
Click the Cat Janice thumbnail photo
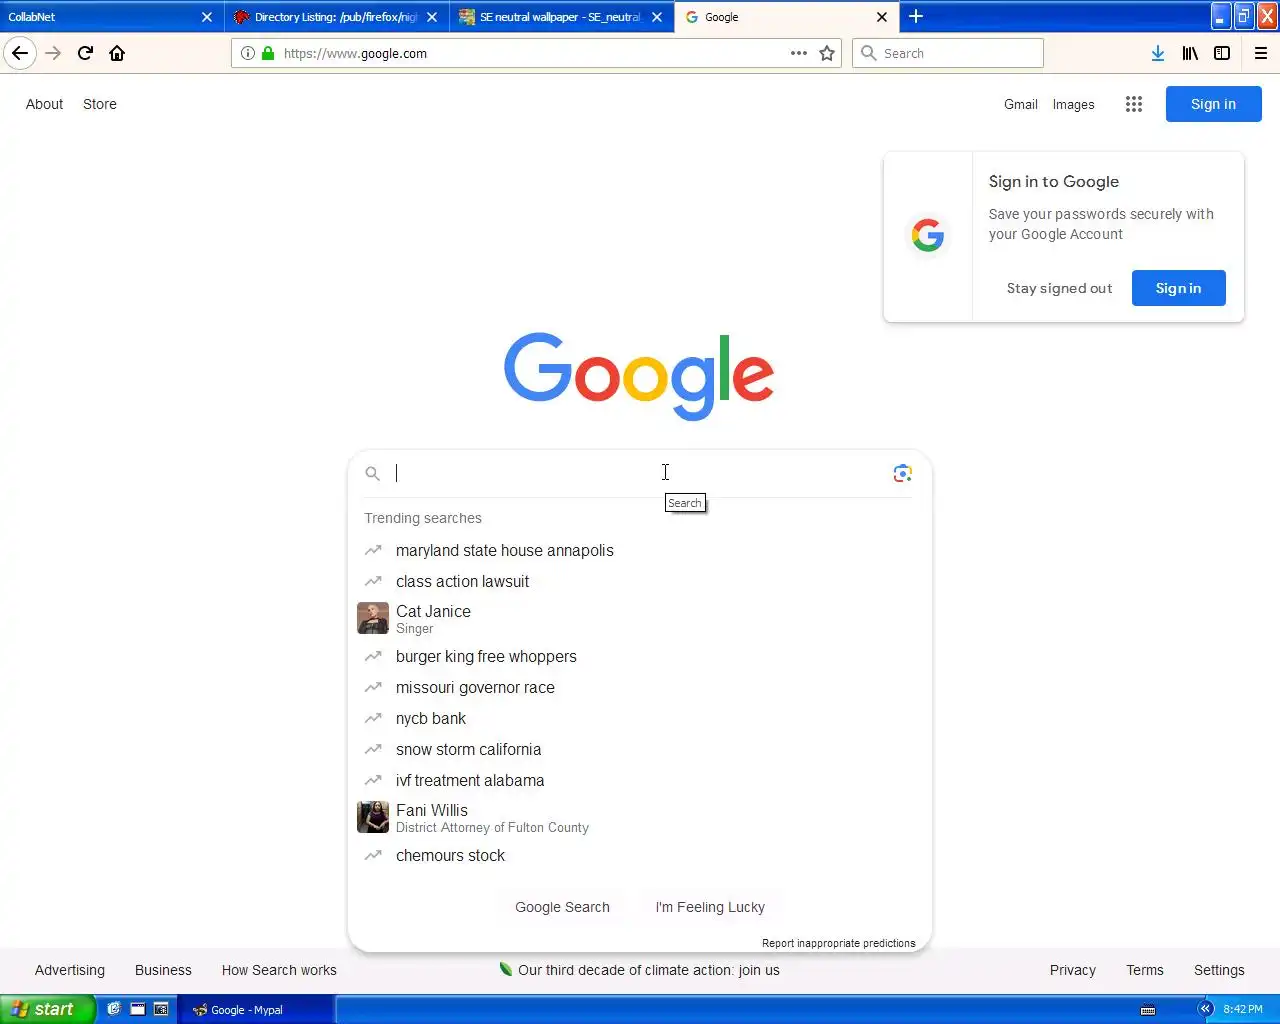pos(373,618)
